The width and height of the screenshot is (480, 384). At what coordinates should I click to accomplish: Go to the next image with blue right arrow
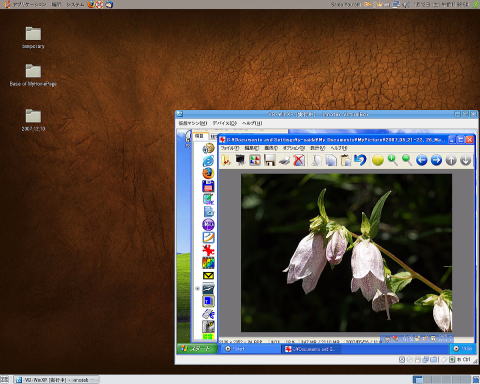click(x=436, y=160)
